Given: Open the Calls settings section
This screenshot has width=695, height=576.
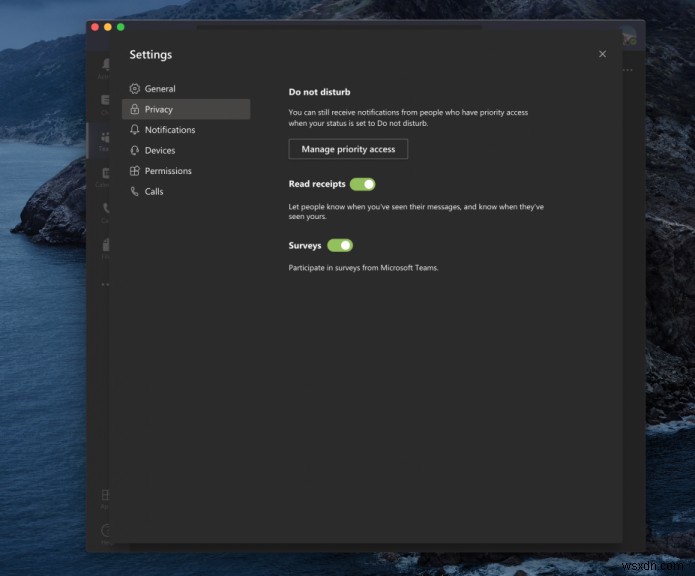Looking at the screenshot, I should coord(186,191).
